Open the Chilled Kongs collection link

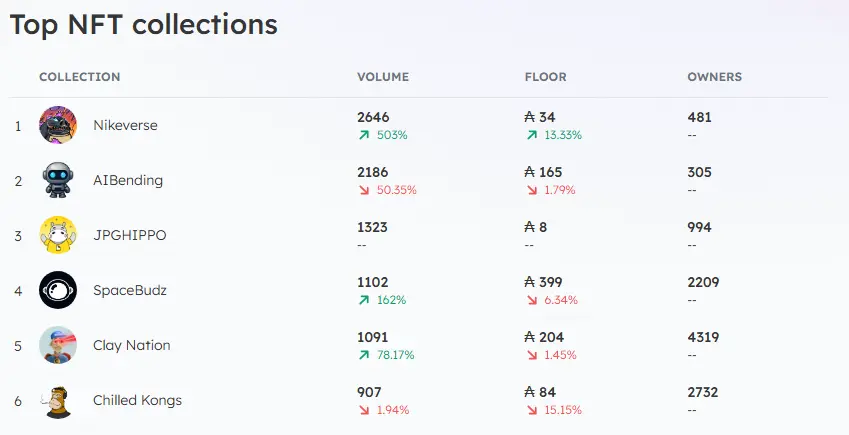coord(137,400)
